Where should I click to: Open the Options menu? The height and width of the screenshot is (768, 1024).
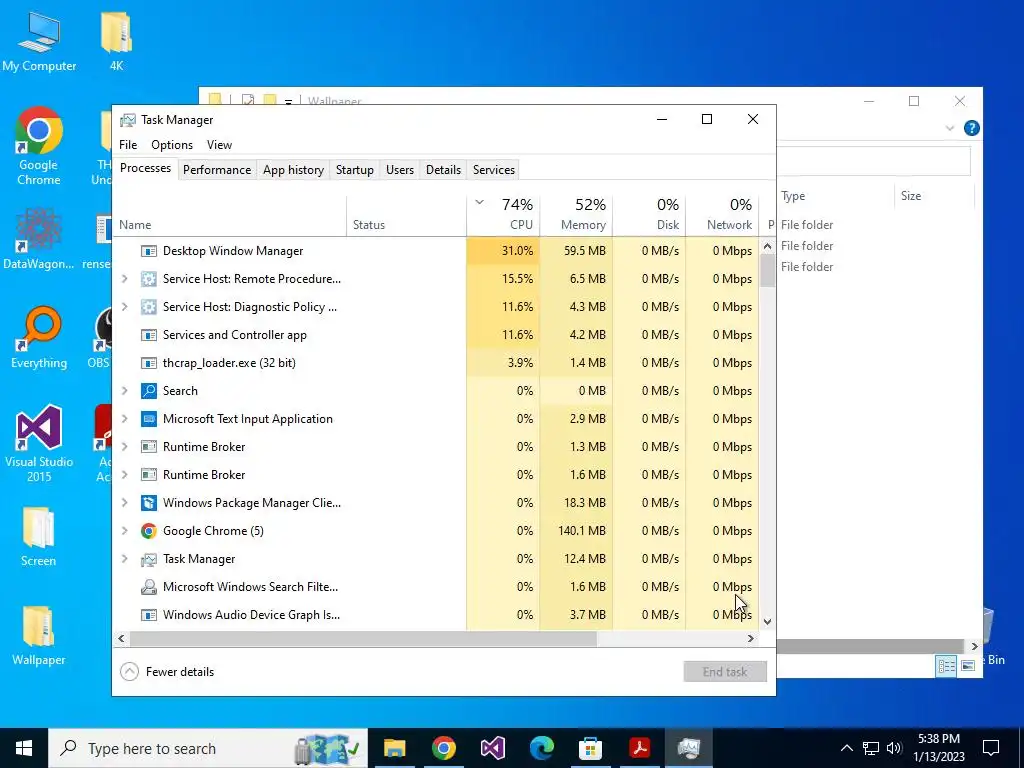pyautogui.click(x=172, y=145)
